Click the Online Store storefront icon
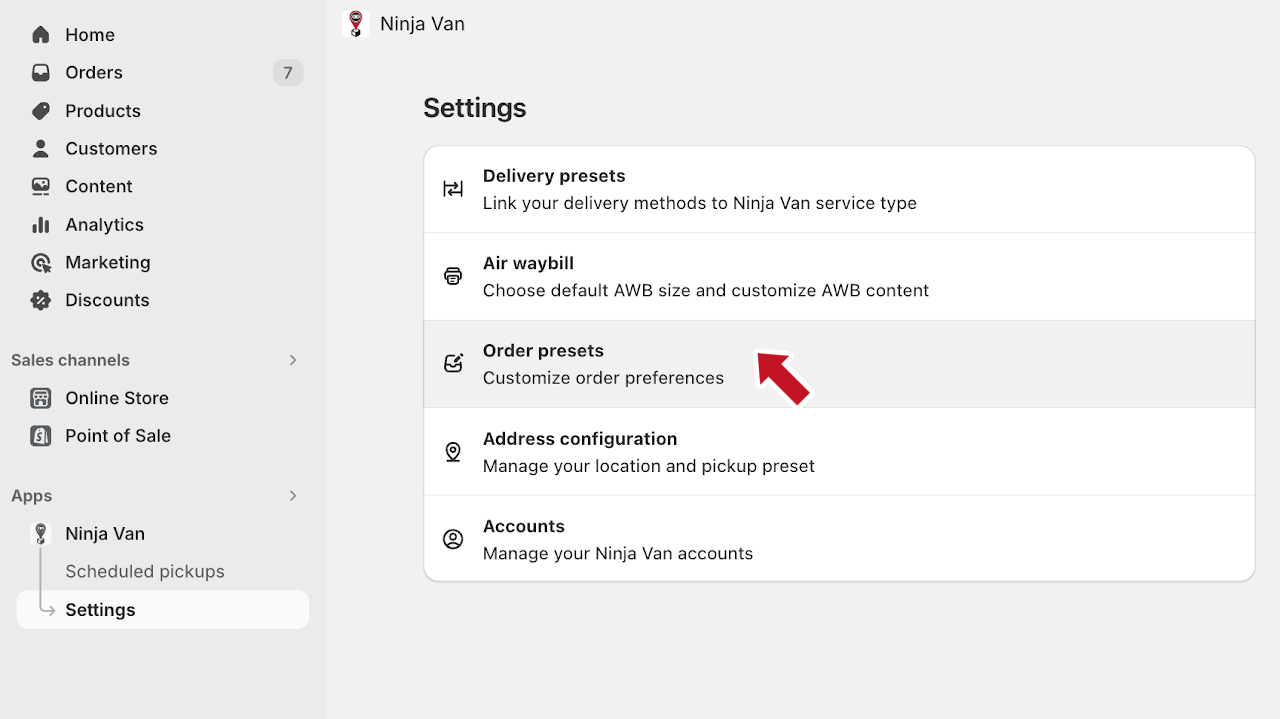 point(41,398)
